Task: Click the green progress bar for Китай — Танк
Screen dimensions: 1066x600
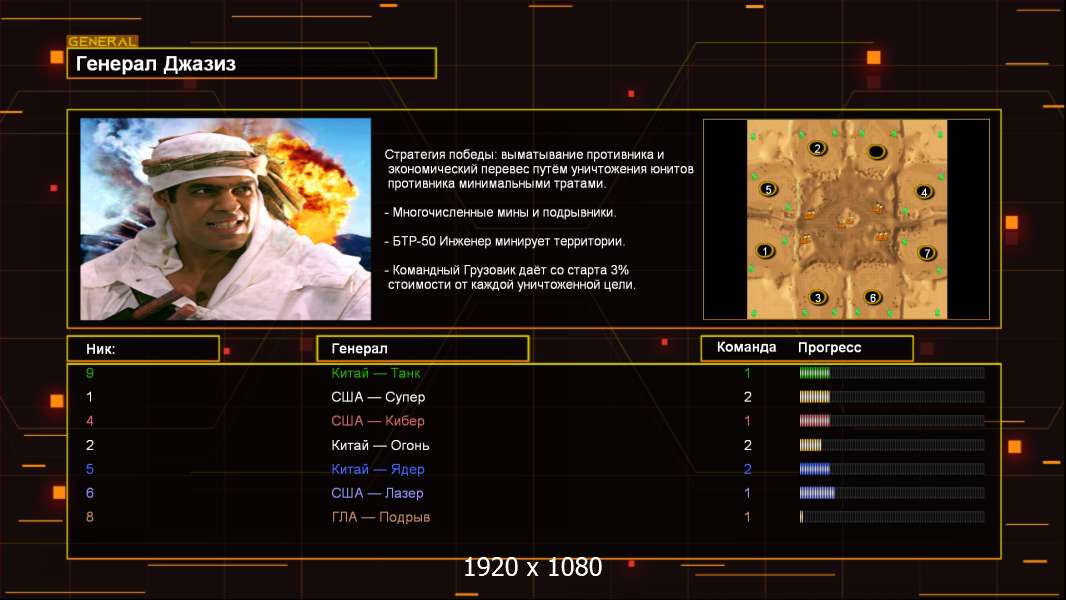Action: [891, 372]
